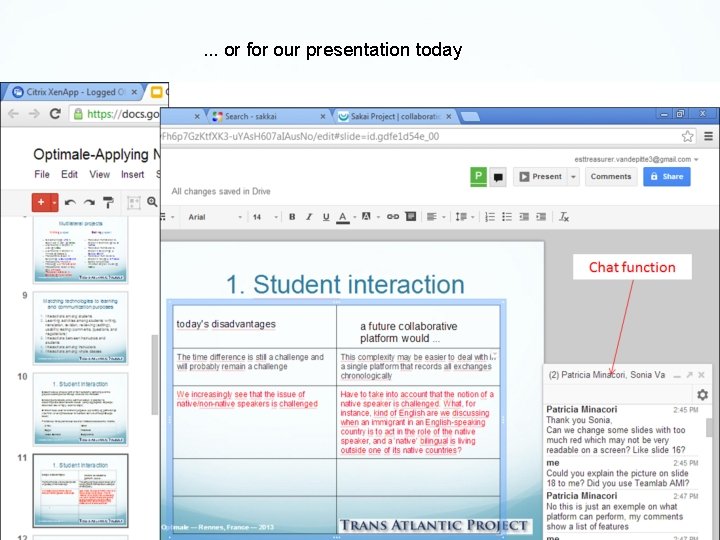
Task: Toggle bold formatting in the toolbar
Action: tap(292, 217)
